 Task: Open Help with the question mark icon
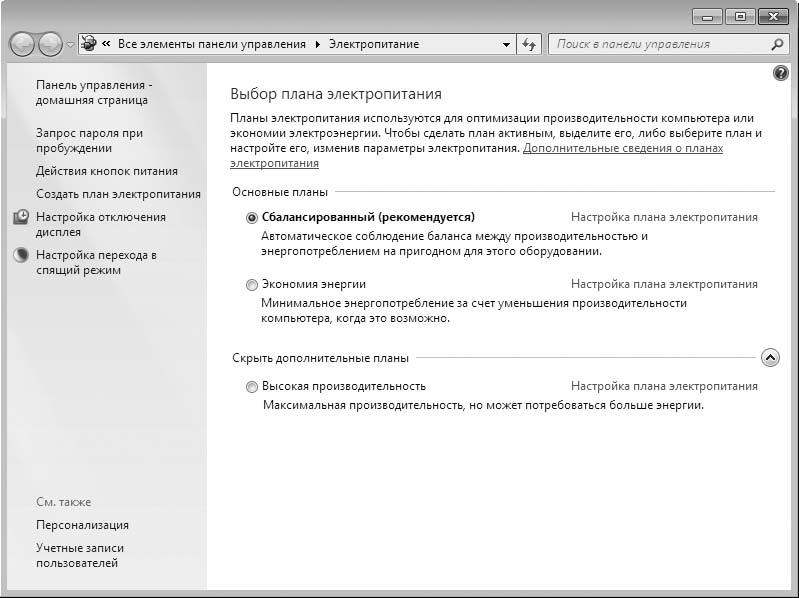[780, 73]
